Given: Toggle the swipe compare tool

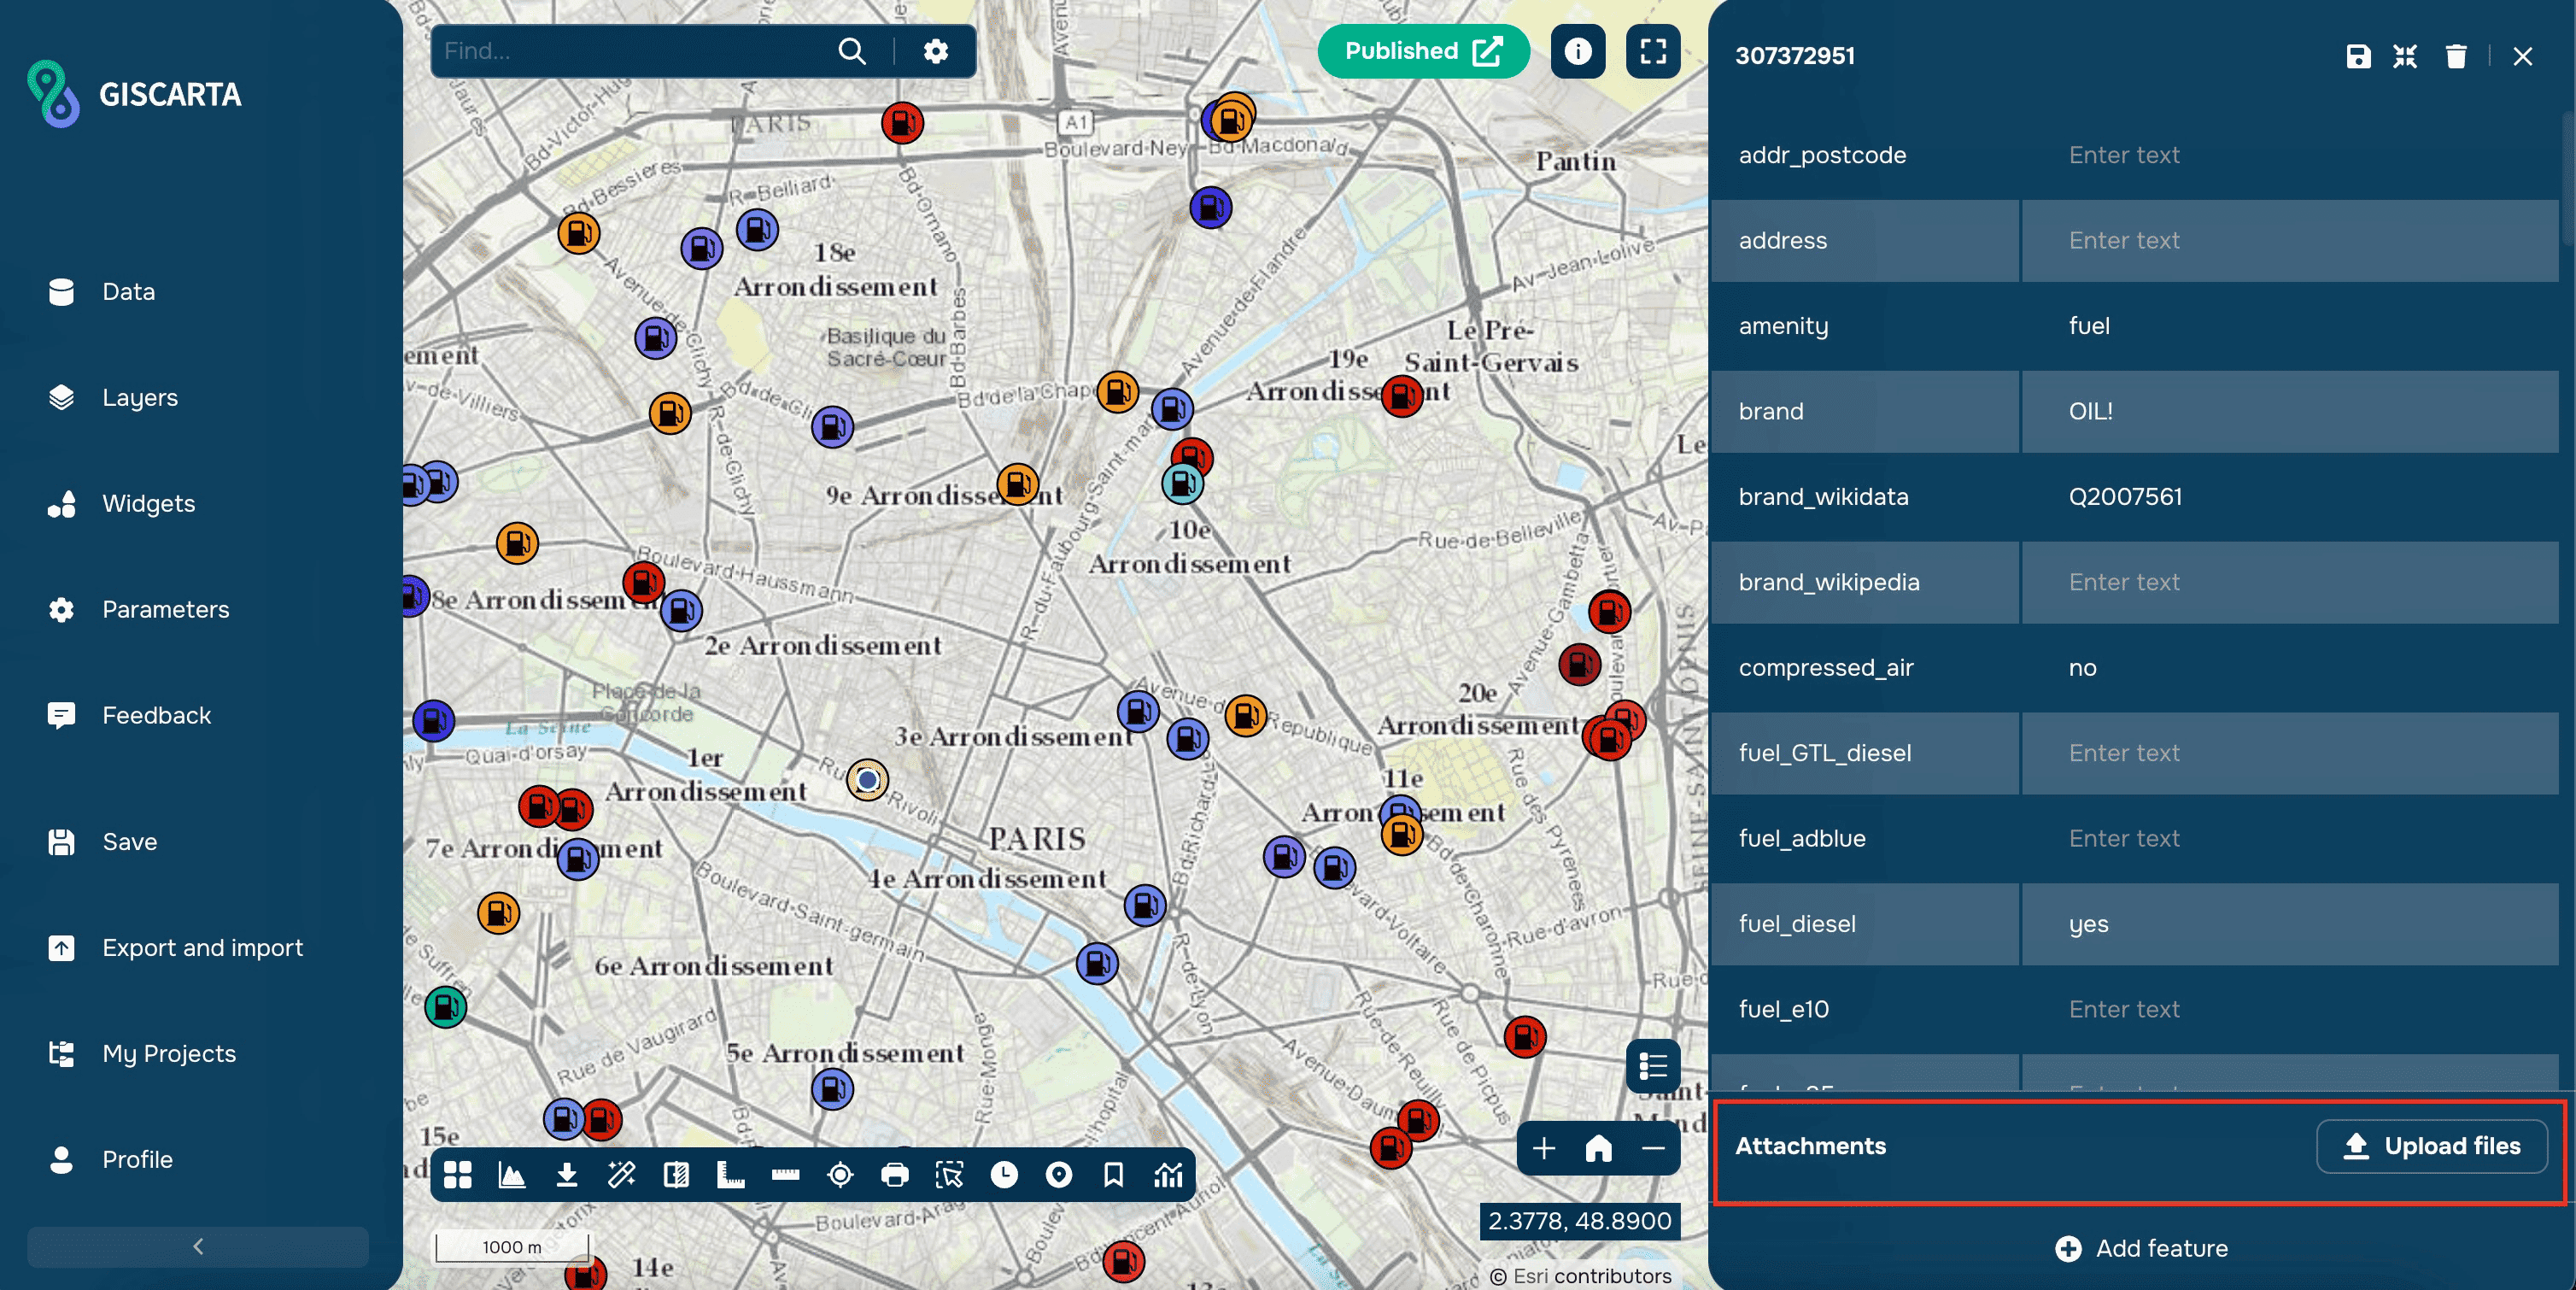Looking at the screenshot, I should pyautogui.click(x=676, y=1174).
